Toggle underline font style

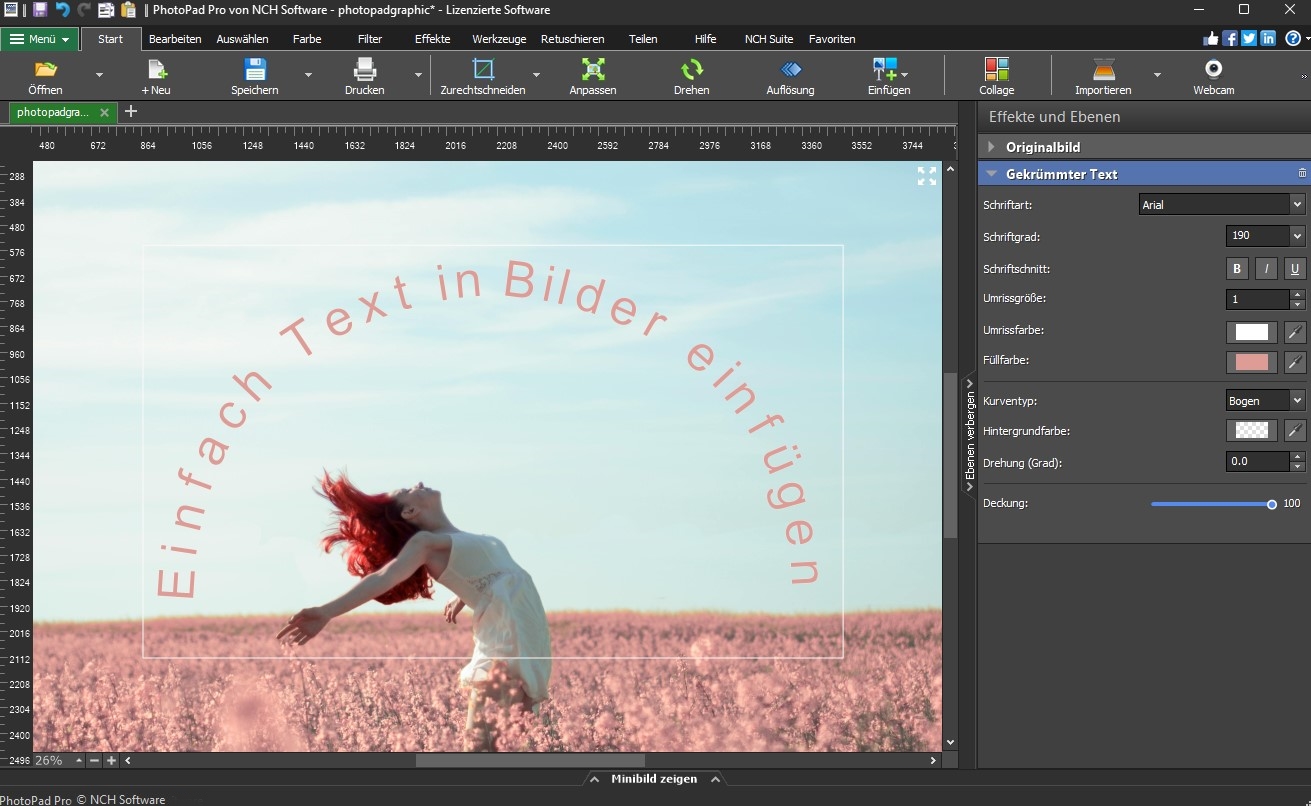click(x=1295, y=268)
